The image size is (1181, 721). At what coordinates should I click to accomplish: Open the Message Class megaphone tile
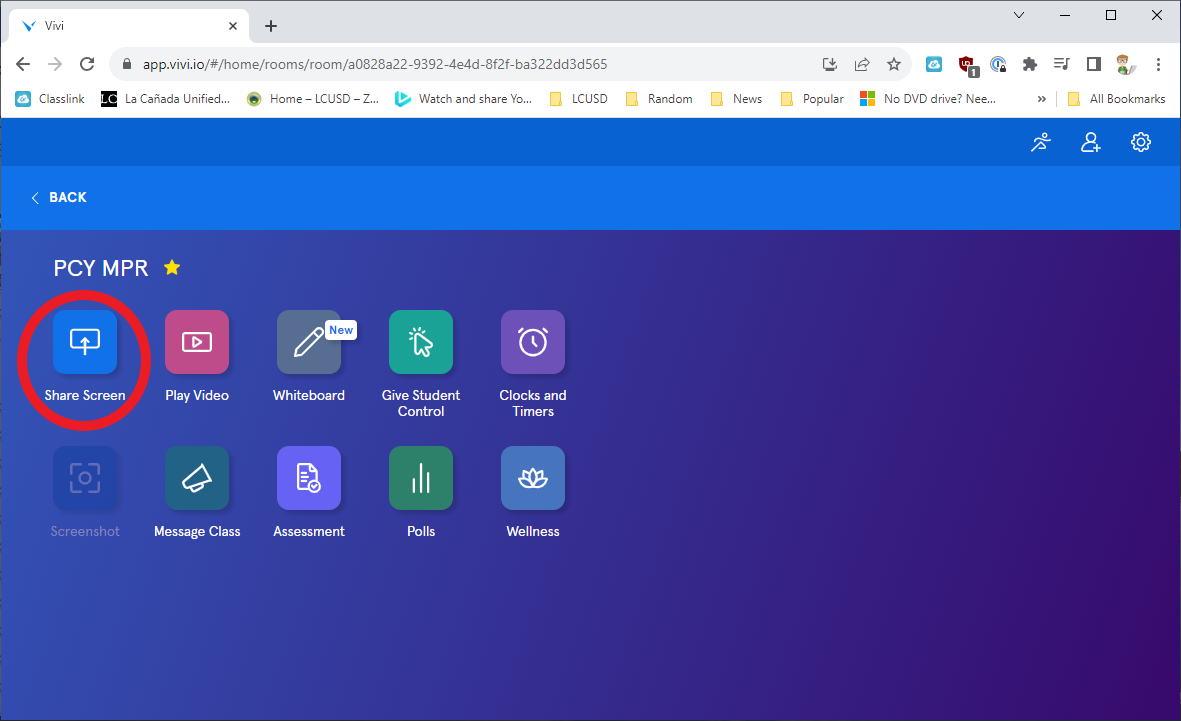point(197,478)
